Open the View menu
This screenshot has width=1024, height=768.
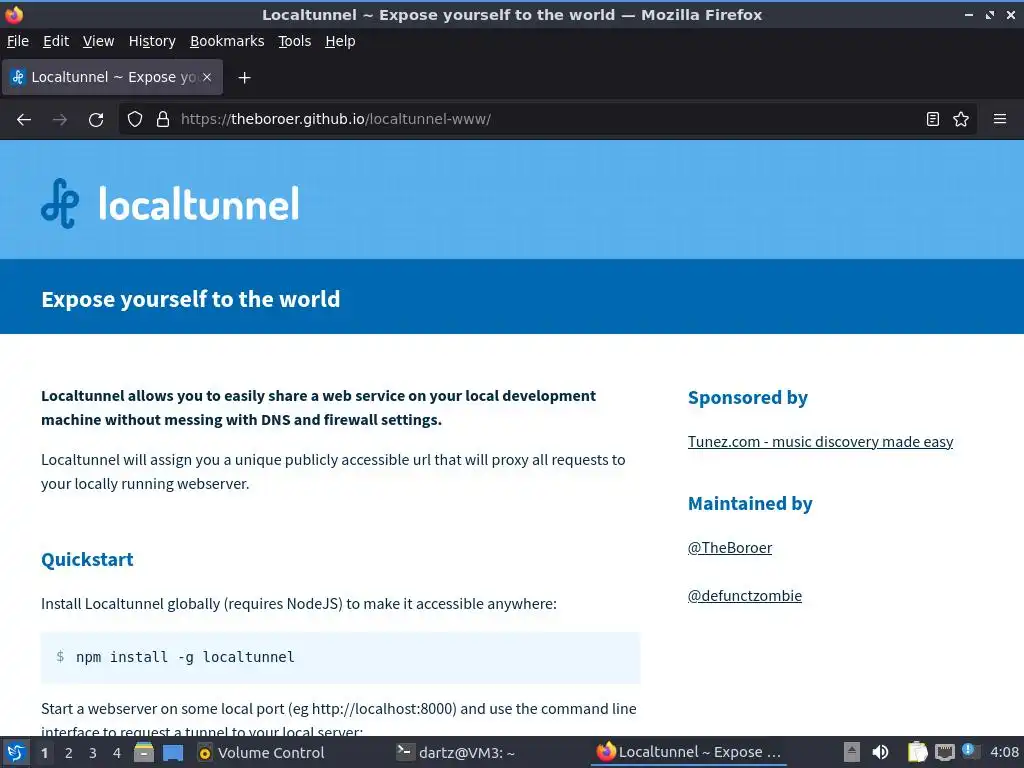pyautogui.click(x=98, y=41)
